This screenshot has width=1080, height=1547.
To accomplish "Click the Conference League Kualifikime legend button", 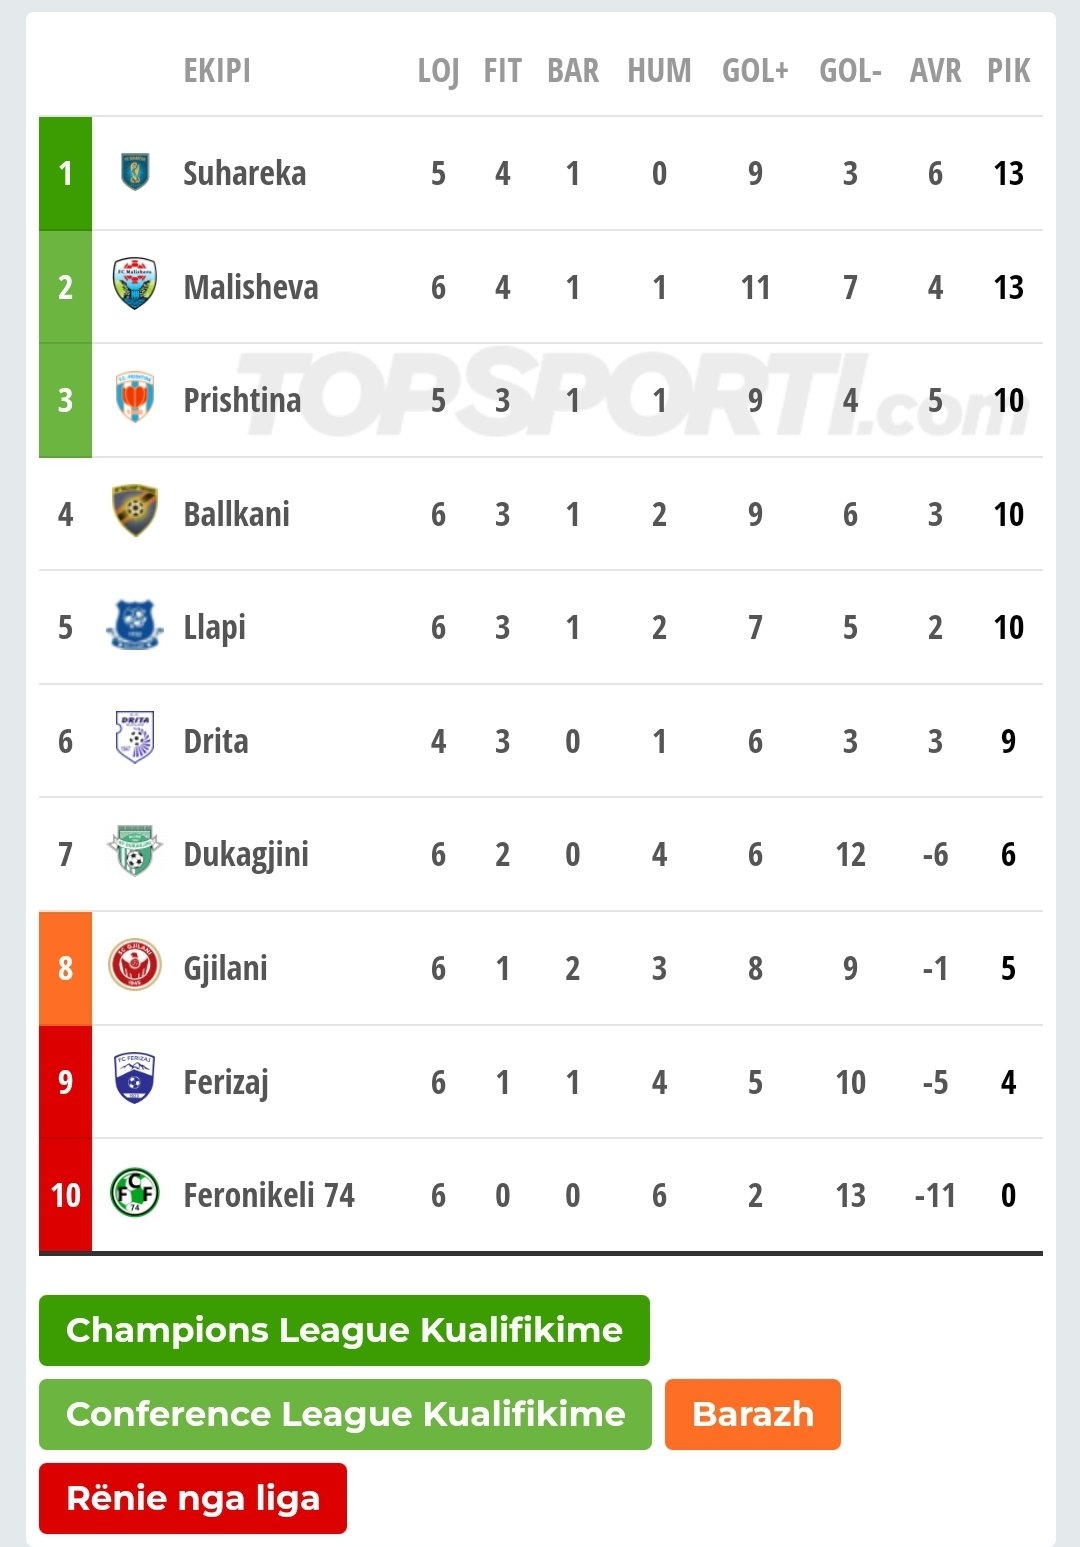I will [x=345, y=1414].
